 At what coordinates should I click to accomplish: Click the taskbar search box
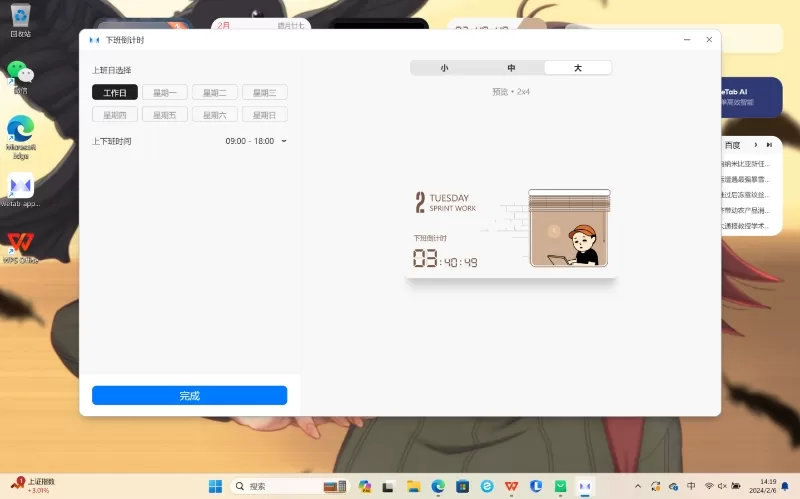(x=286, y=486)
